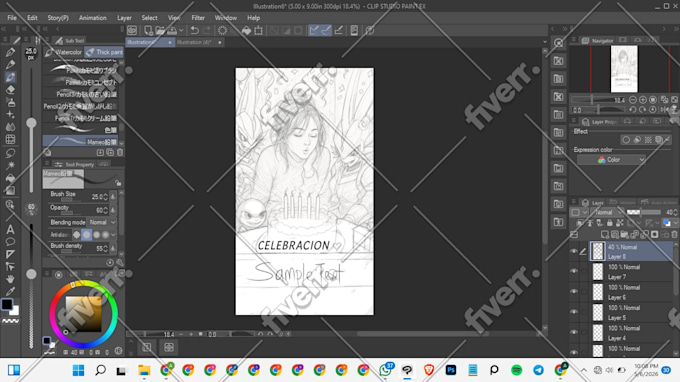This screenshot has height=382, width=680.
Task: Open the Filter menu
Action: pos(198,18)
